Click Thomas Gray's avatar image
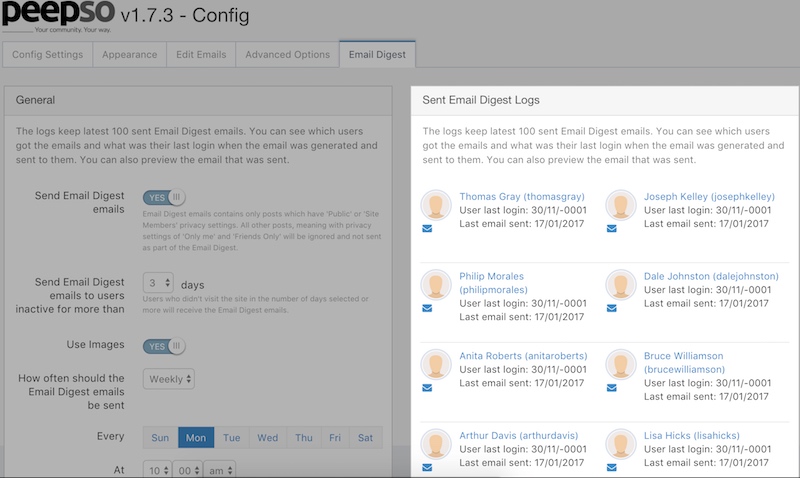The width and height of the screenshot is (800, 478). coord(436,205)
